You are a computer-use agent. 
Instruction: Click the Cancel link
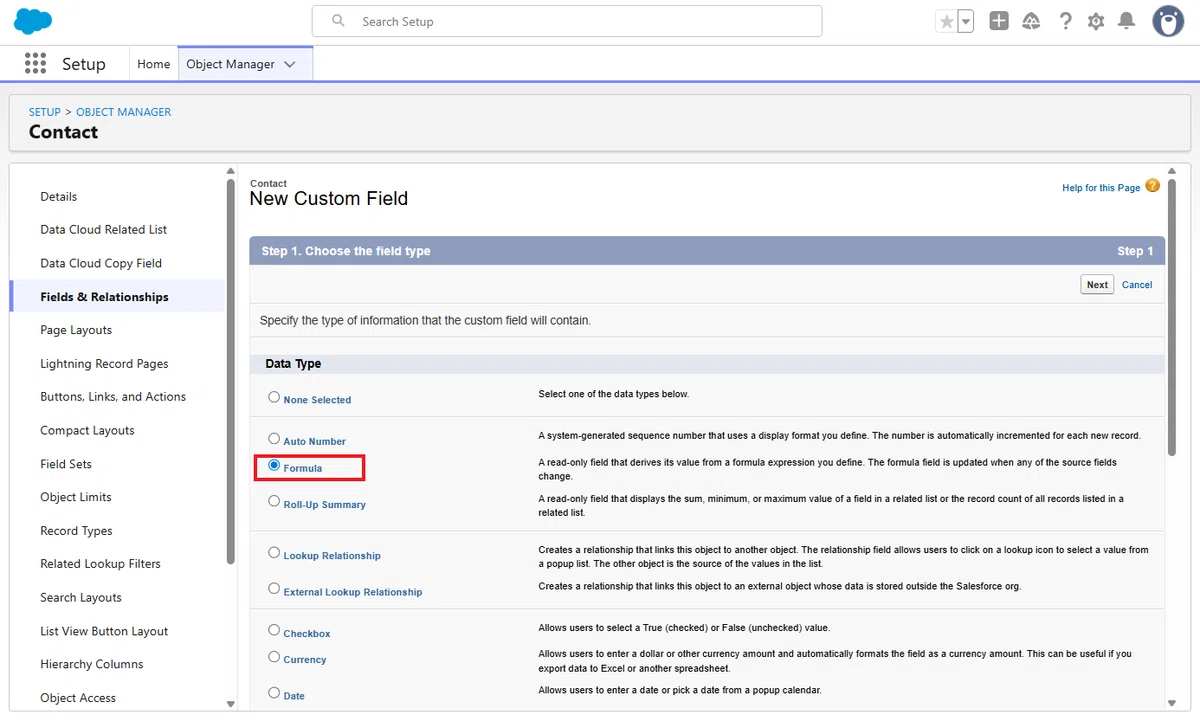[x=1137, y=285]
